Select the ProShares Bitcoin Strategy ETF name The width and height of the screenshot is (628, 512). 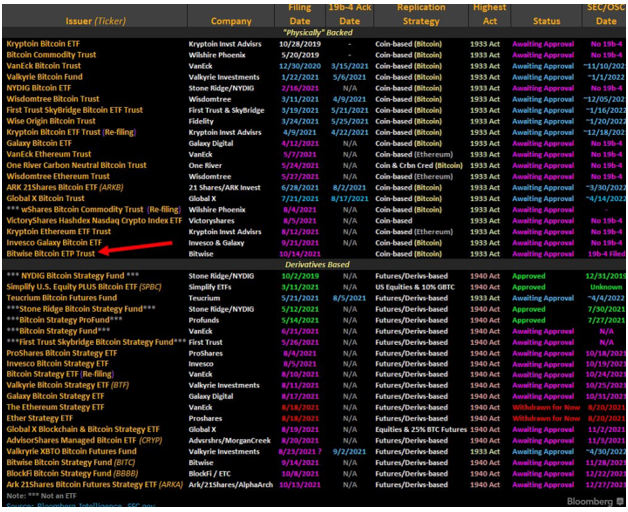point(62,353)
